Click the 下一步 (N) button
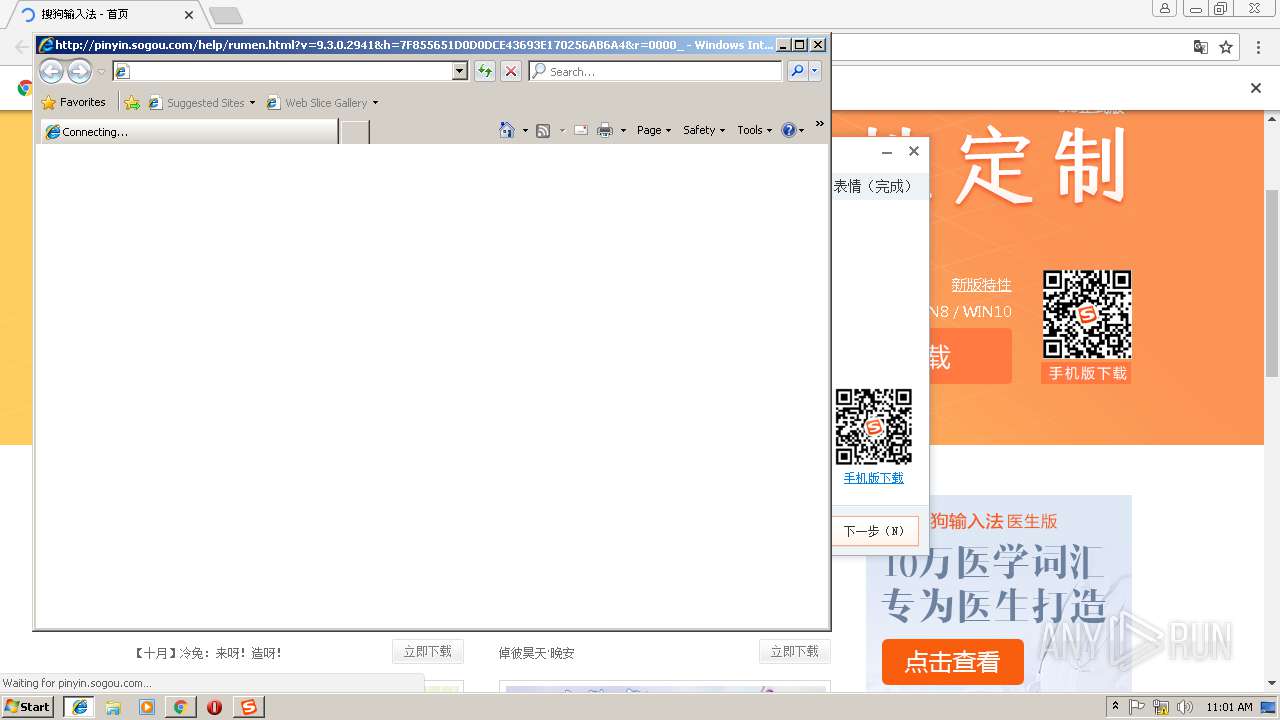Image resolution: width=1280 pixels, height=720 pixels. 874,531
